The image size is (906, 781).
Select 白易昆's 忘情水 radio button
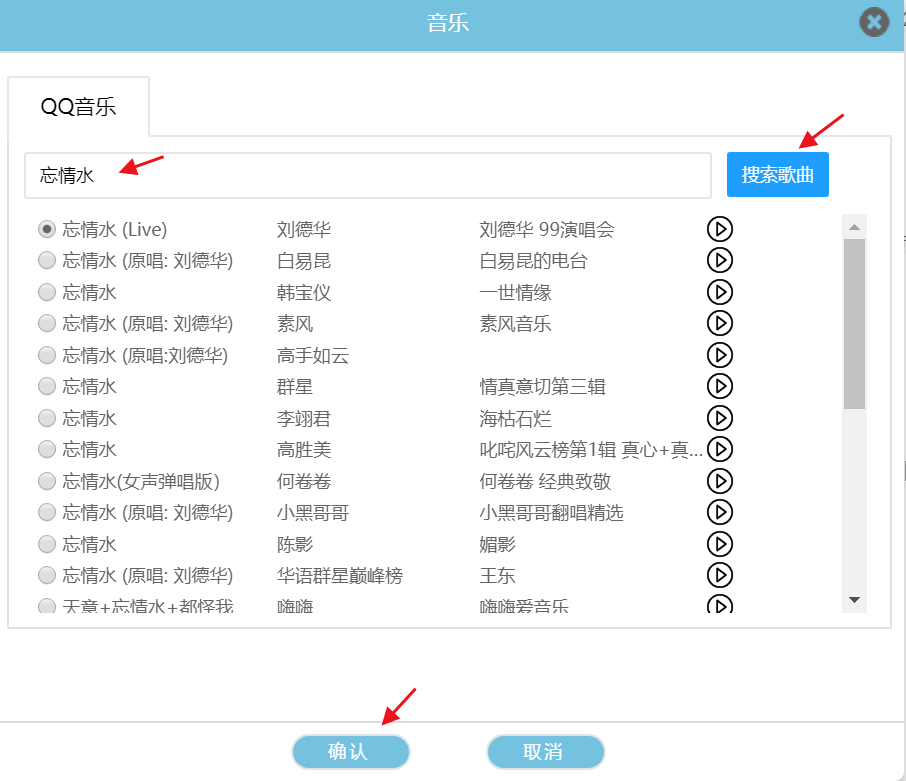(x=47, y=261)
